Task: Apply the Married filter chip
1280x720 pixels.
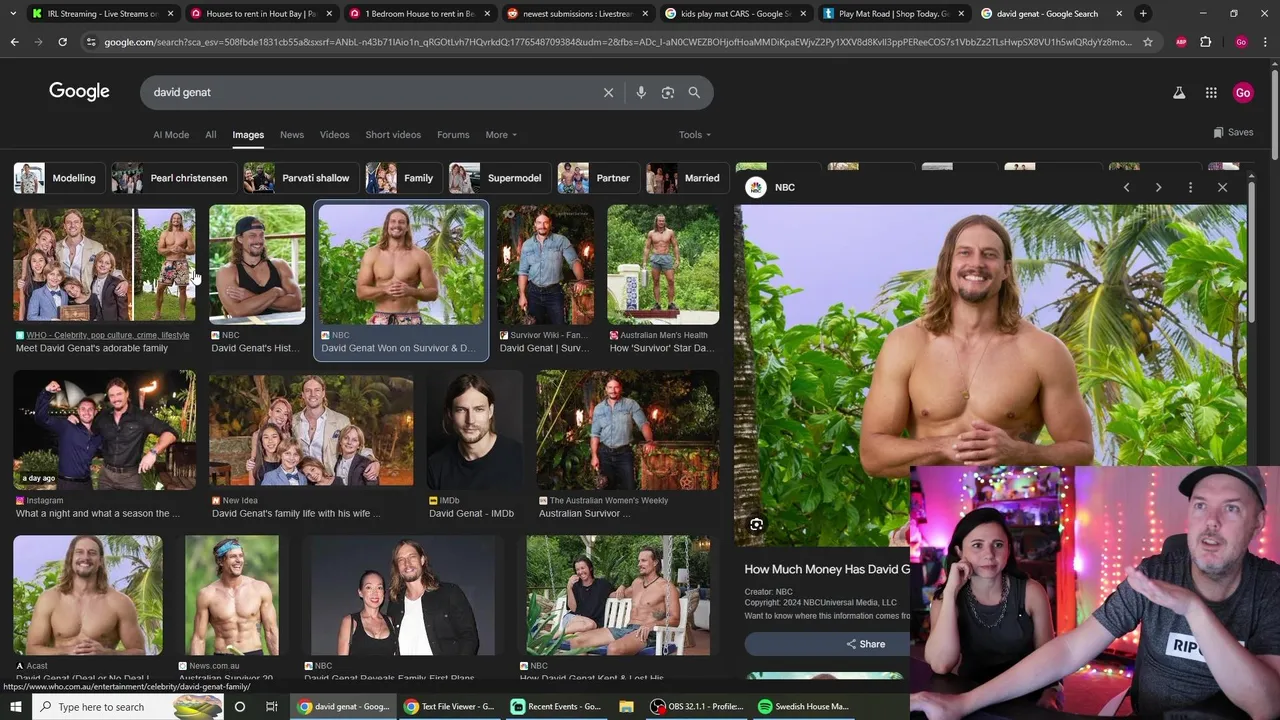Action: click(x=687, y=178)
